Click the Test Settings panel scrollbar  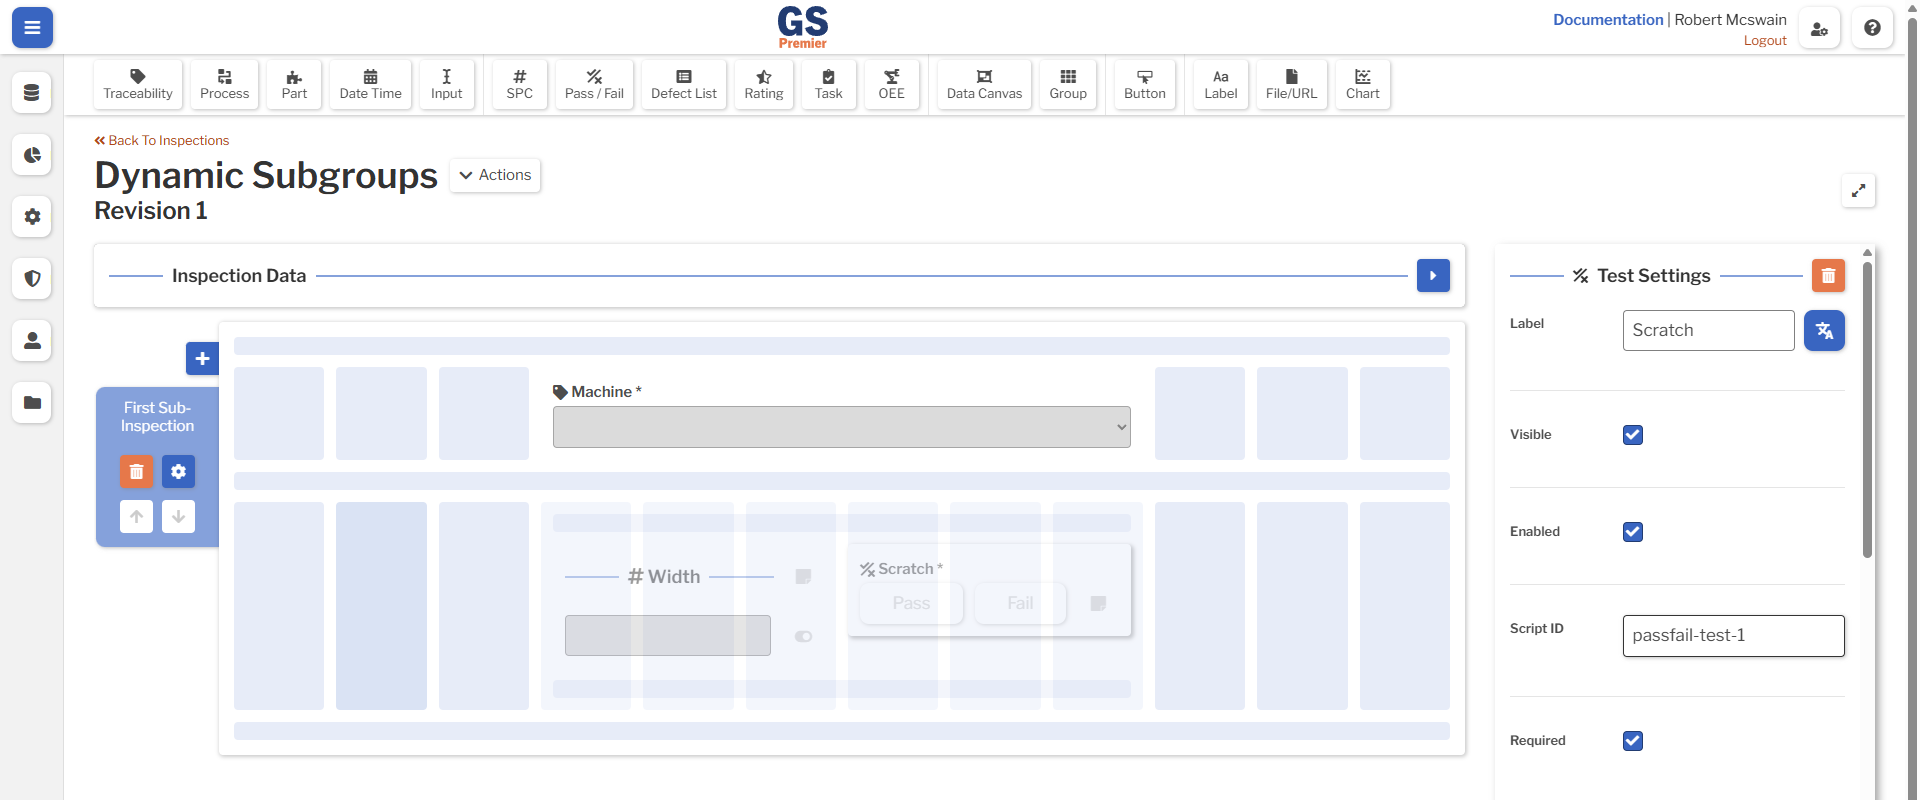coord(1867,410)
